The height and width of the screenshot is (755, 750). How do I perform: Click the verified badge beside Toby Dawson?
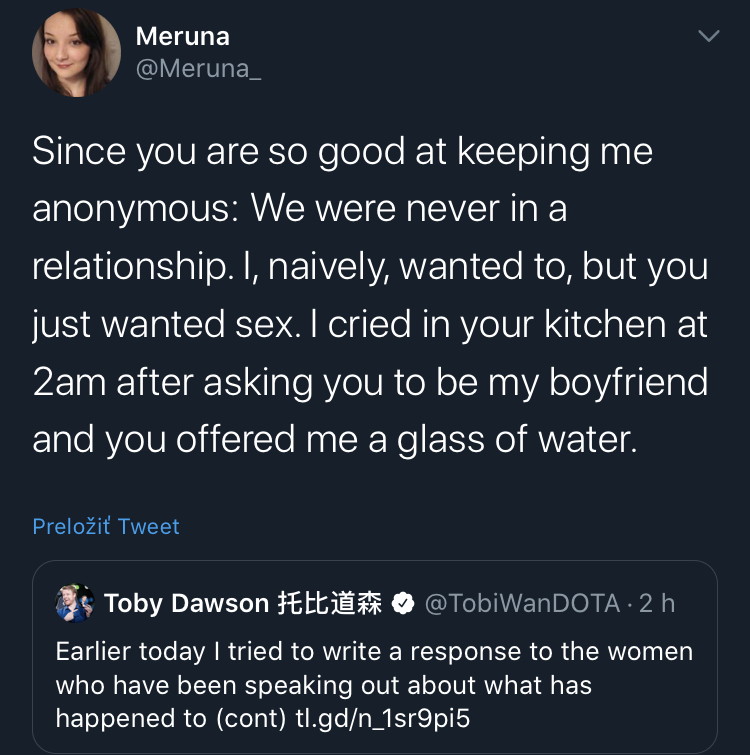(403, 603)
